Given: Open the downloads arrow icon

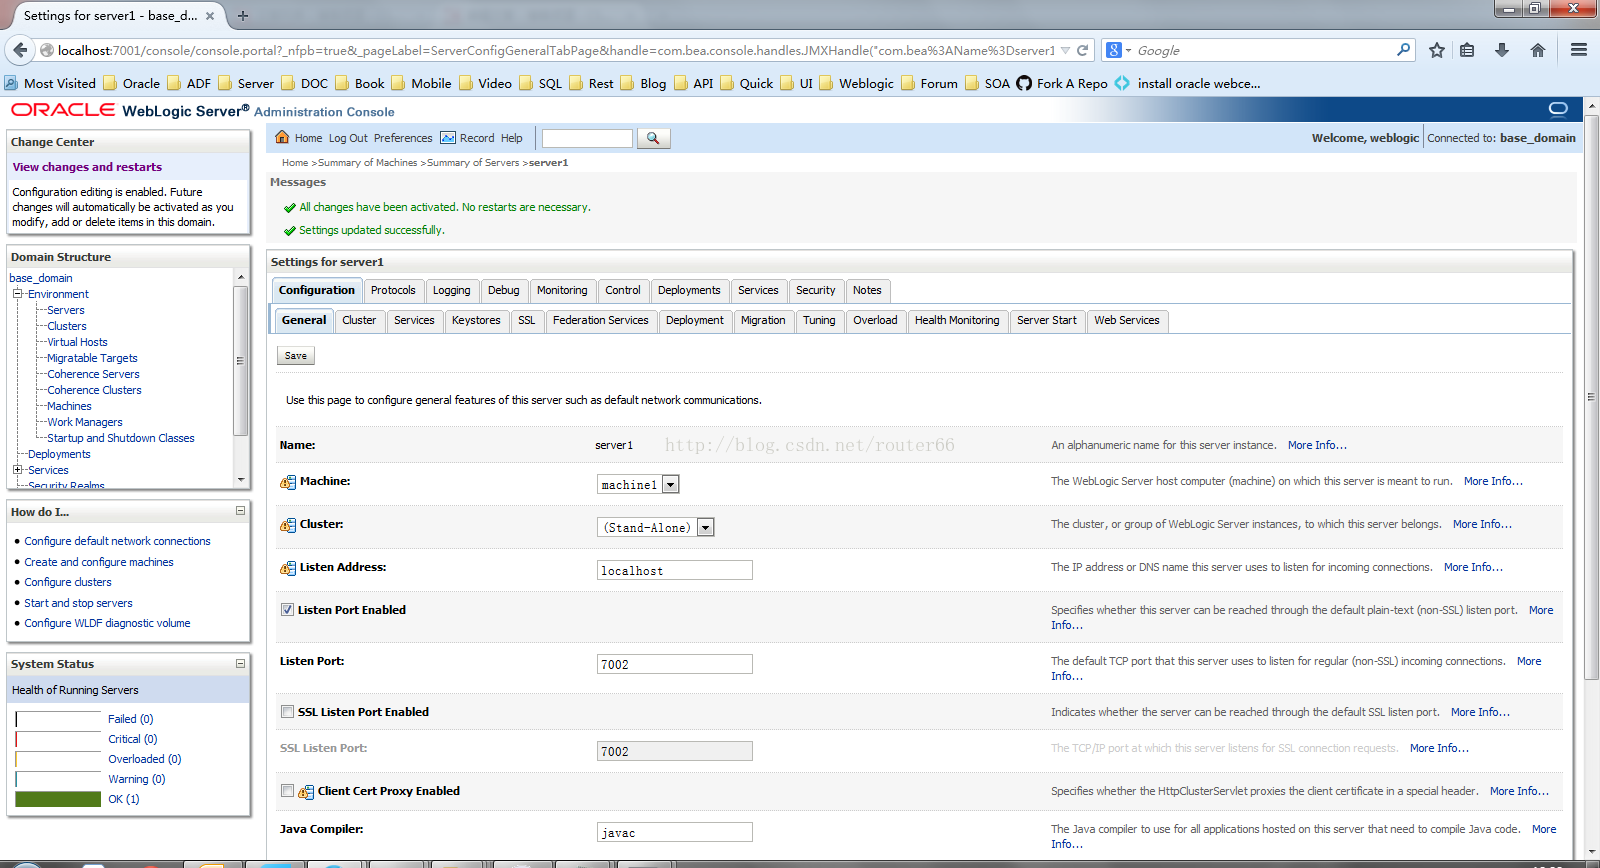Looking at the screenshot, I should tap(1502, 50).
